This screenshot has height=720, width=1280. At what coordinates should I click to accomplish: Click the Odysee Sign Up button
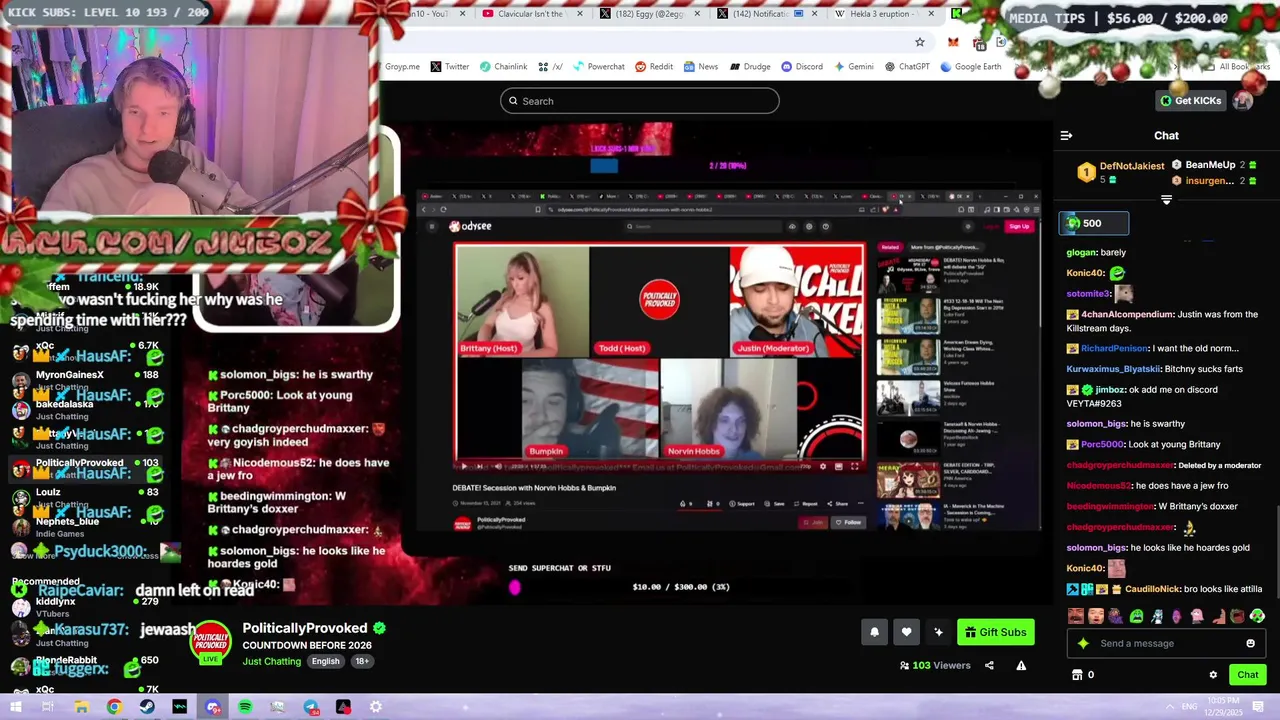click(x=1018, y=226)
